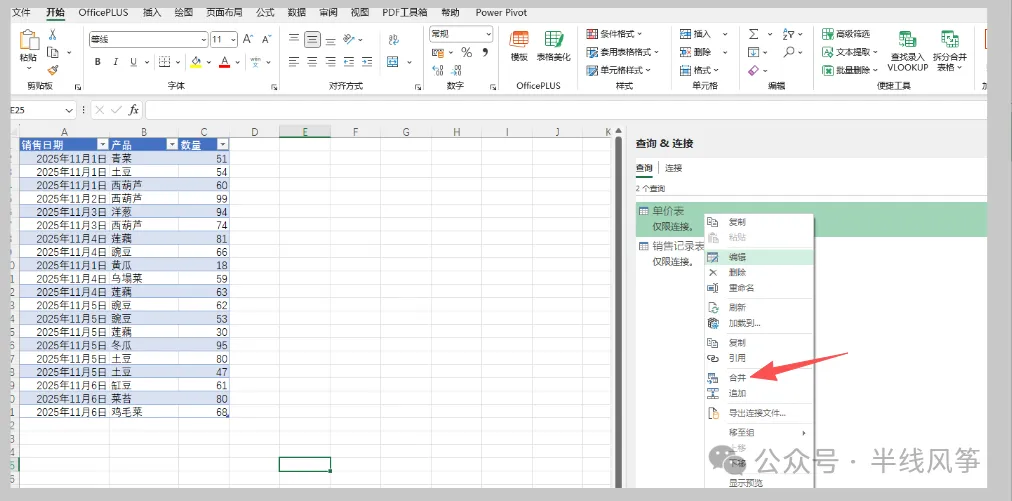Expand the number format 常规 combo box
Image resolution: width=1012 pixels, height=501 pixels.
(x=461, y=34)
